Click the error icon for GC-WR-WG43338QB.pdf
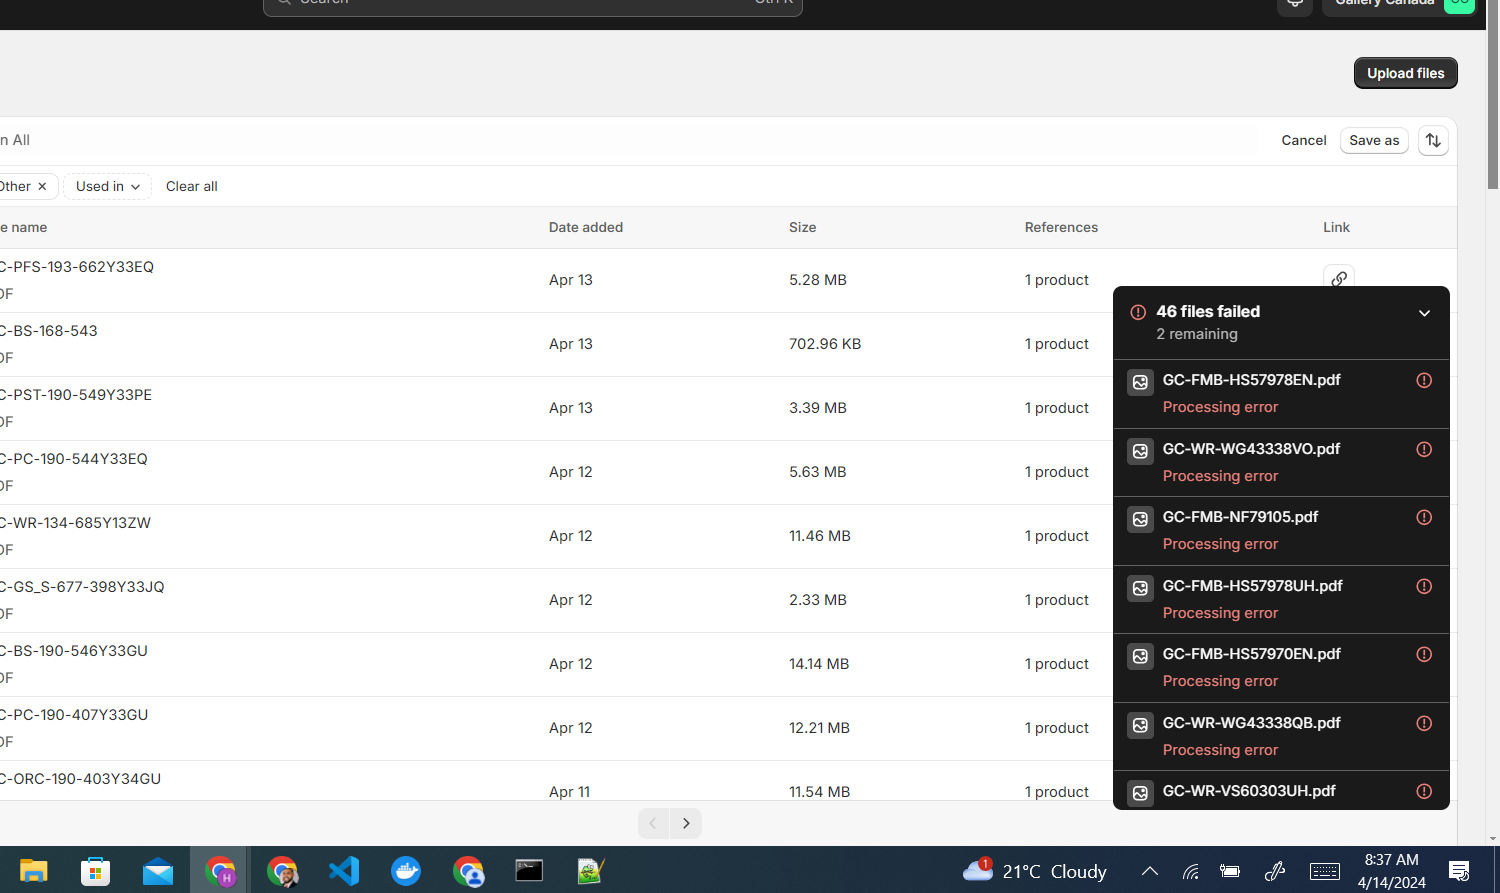Image resolution: width=1500 pixels, height=893 pixels. (x=1424, y=723)
